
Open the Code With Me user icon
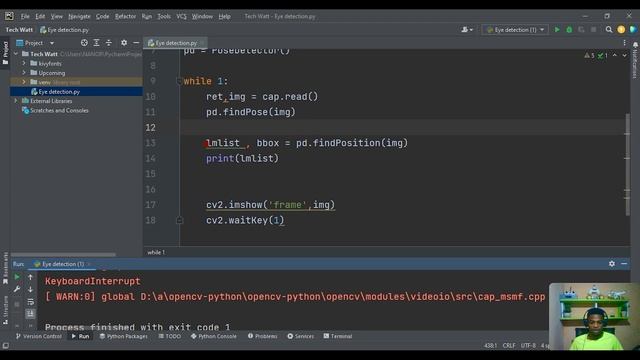click(x=467, y=30)
